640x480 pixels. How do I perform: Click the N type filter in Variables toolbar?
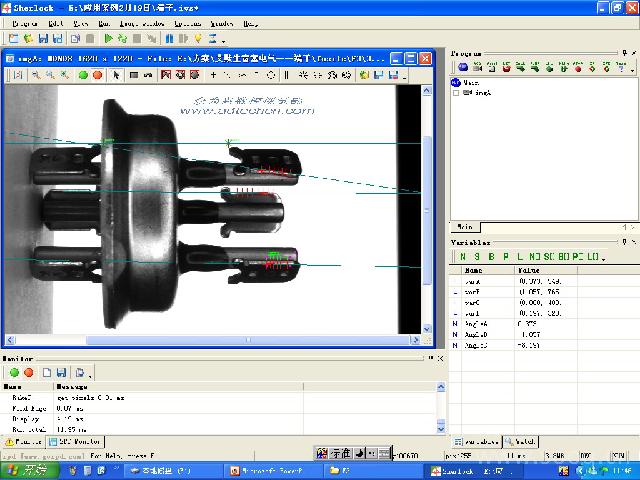pyautogui.click(x=463, y=257)
